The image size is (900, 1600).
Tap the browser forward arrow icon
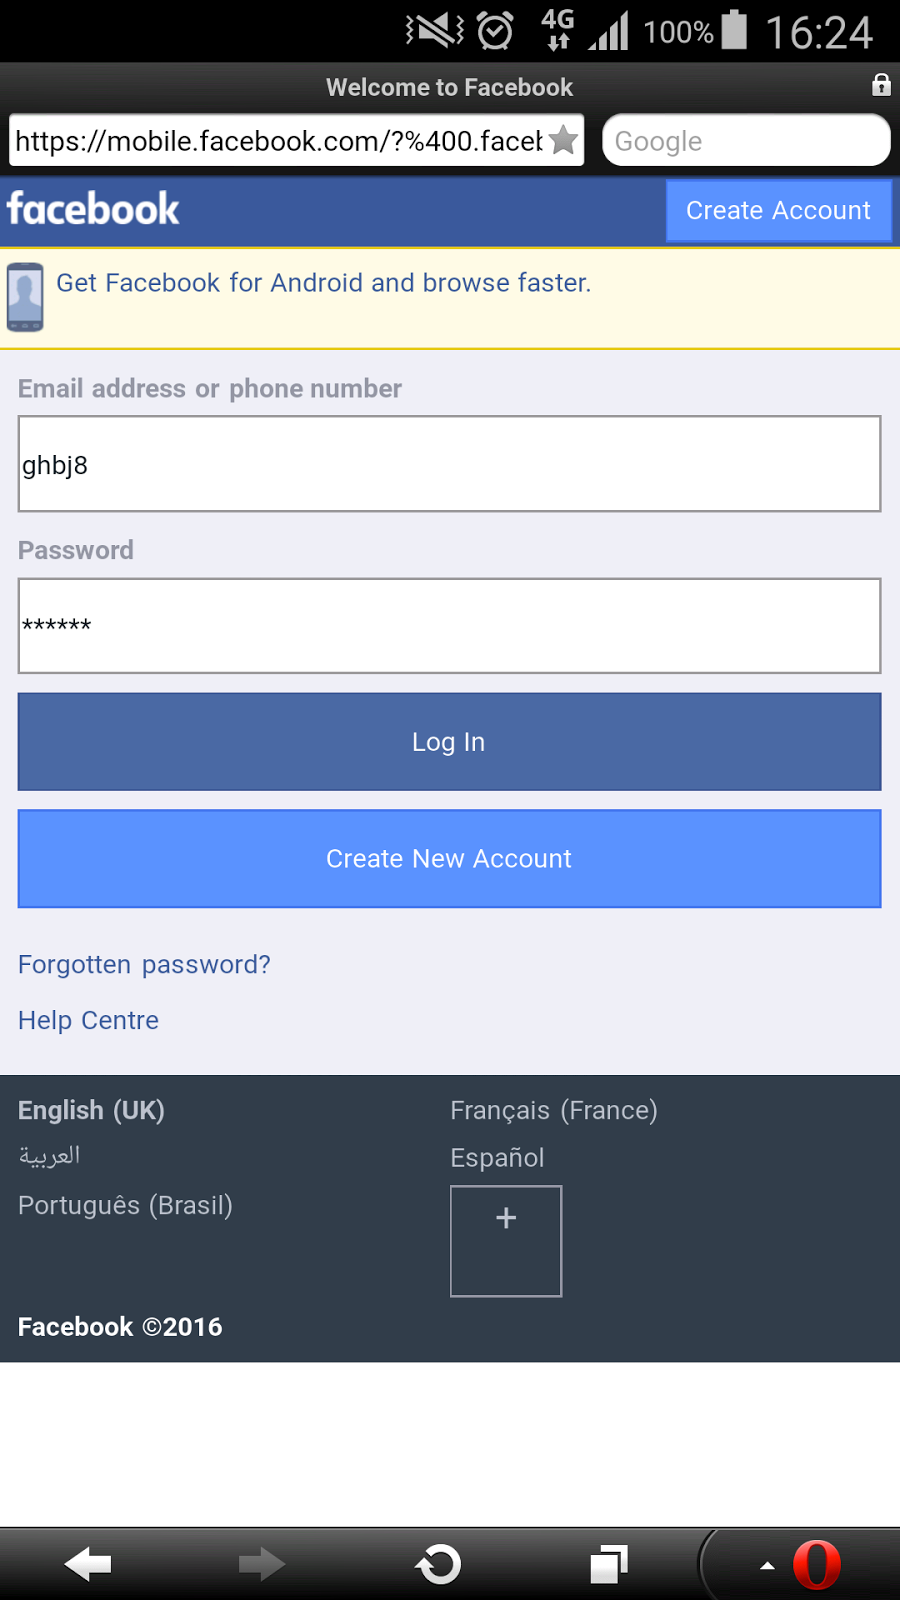coord(262,1565)
